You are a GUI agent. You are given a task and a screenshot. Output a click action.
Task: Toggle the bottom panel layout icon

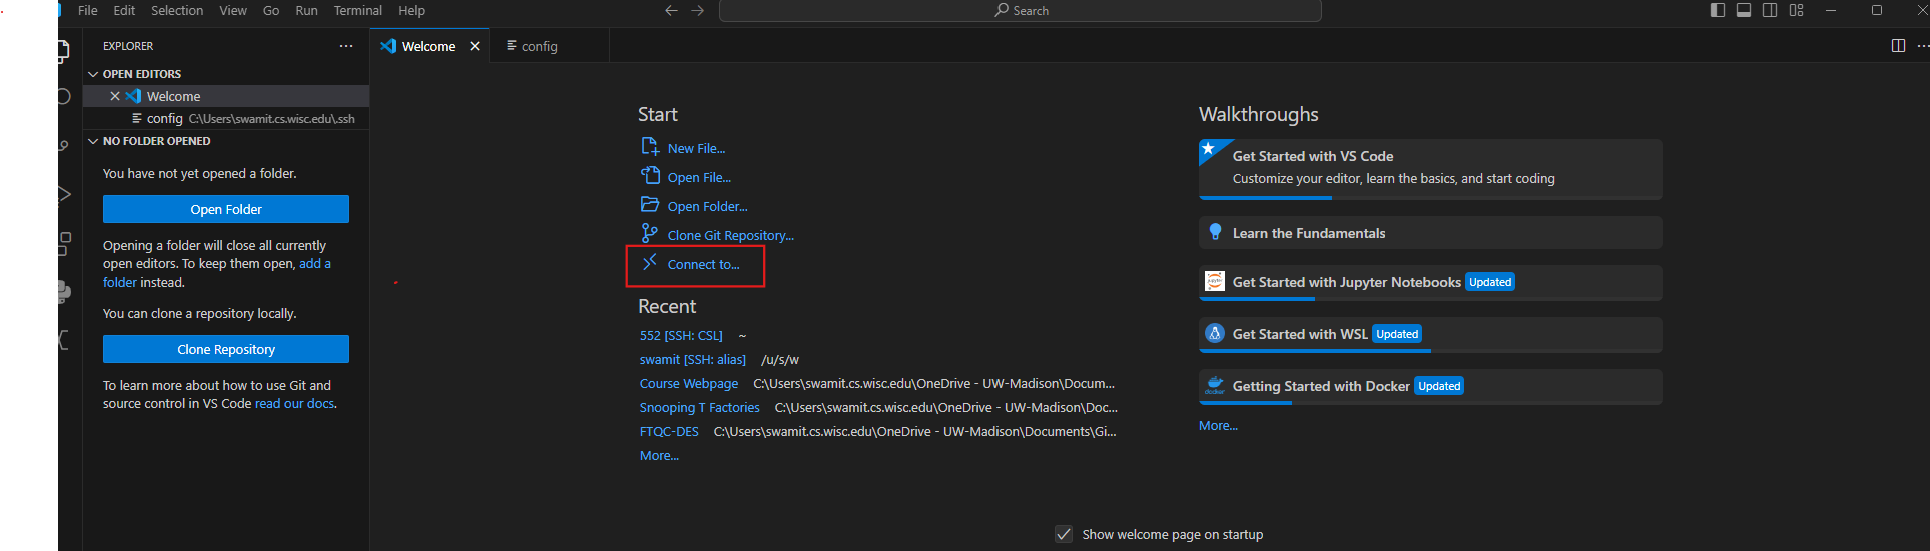(x=1744, y=10)
